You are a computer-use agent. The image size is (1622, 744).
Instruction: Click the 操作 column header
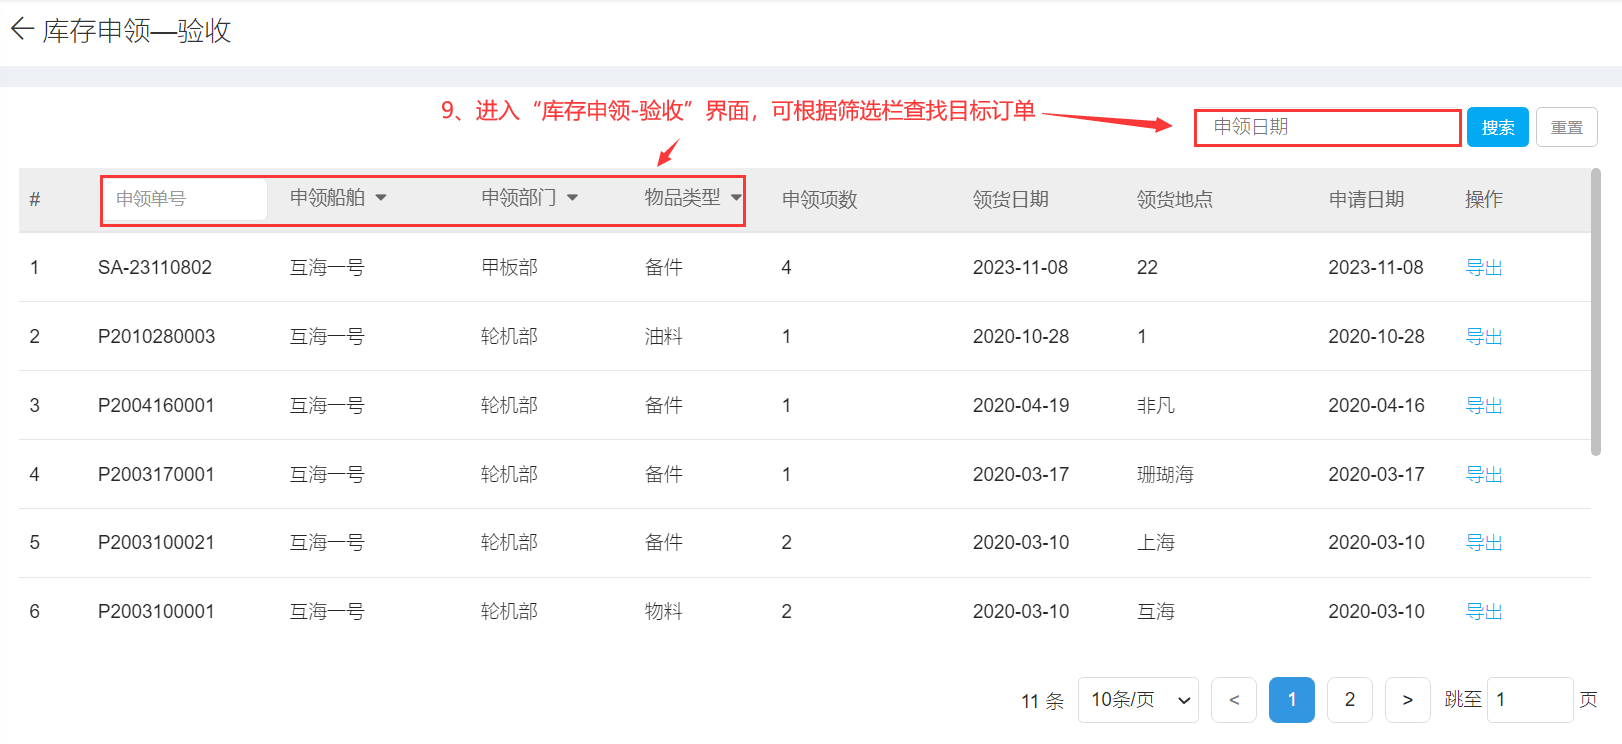[1484, 199]
